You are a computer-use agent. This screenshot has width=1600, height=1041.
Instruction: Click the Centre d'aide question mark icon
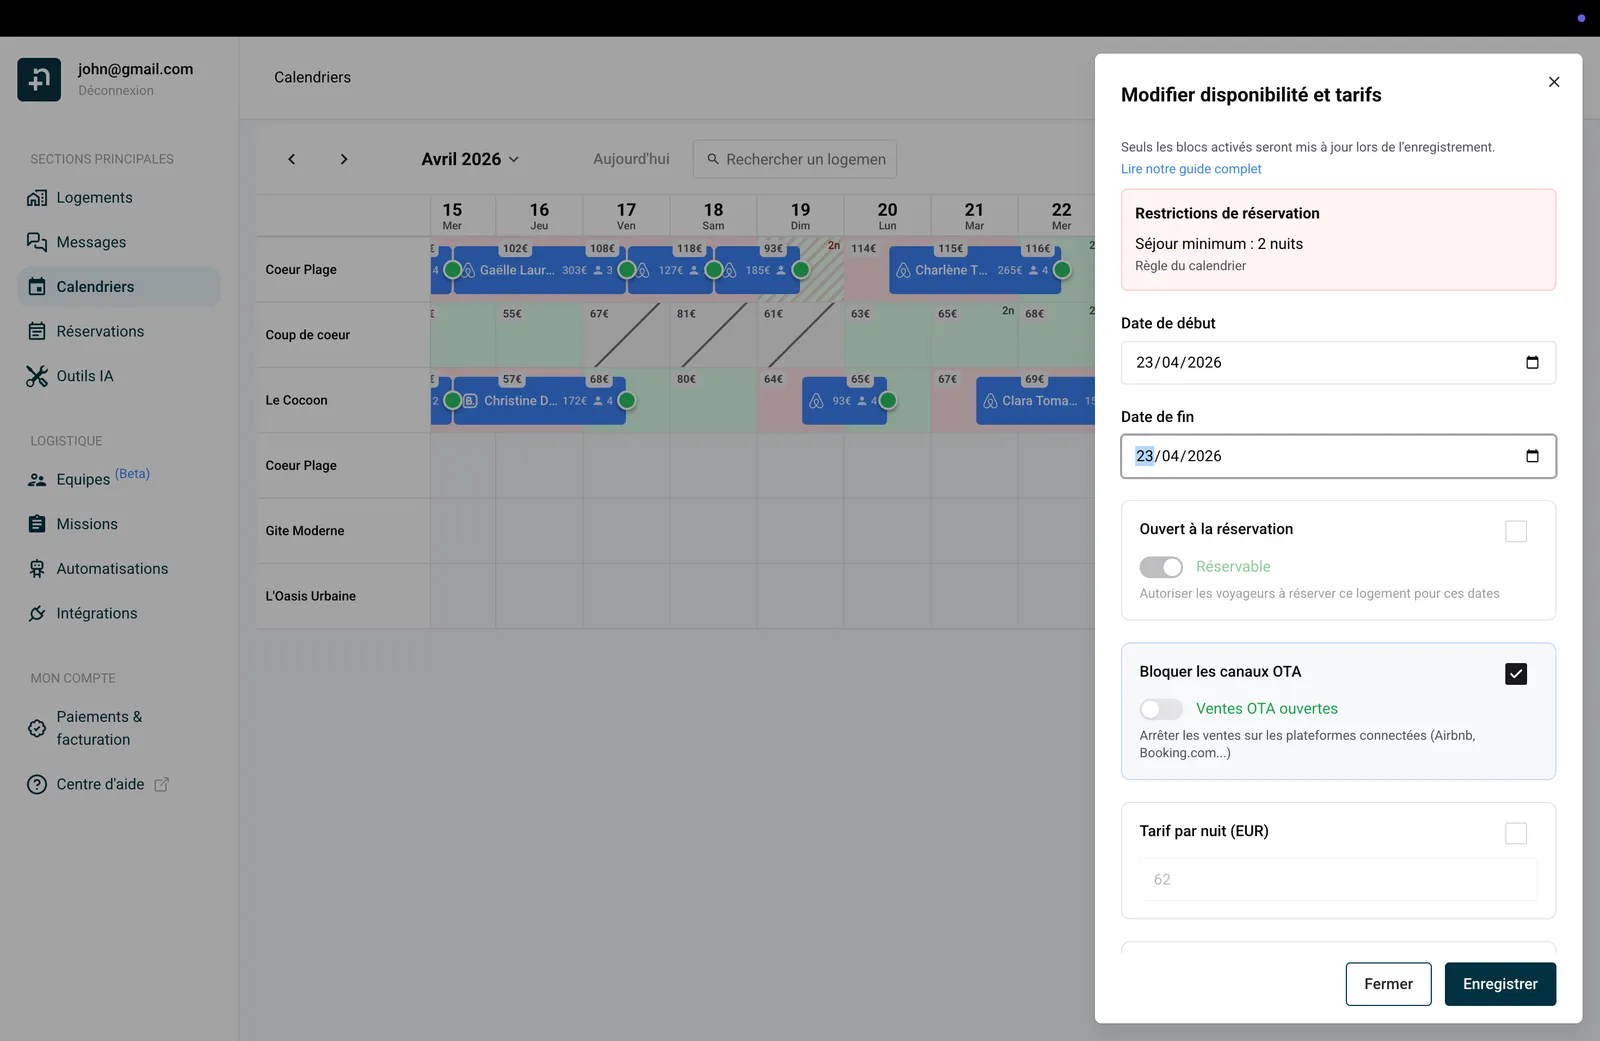[37, 785]
